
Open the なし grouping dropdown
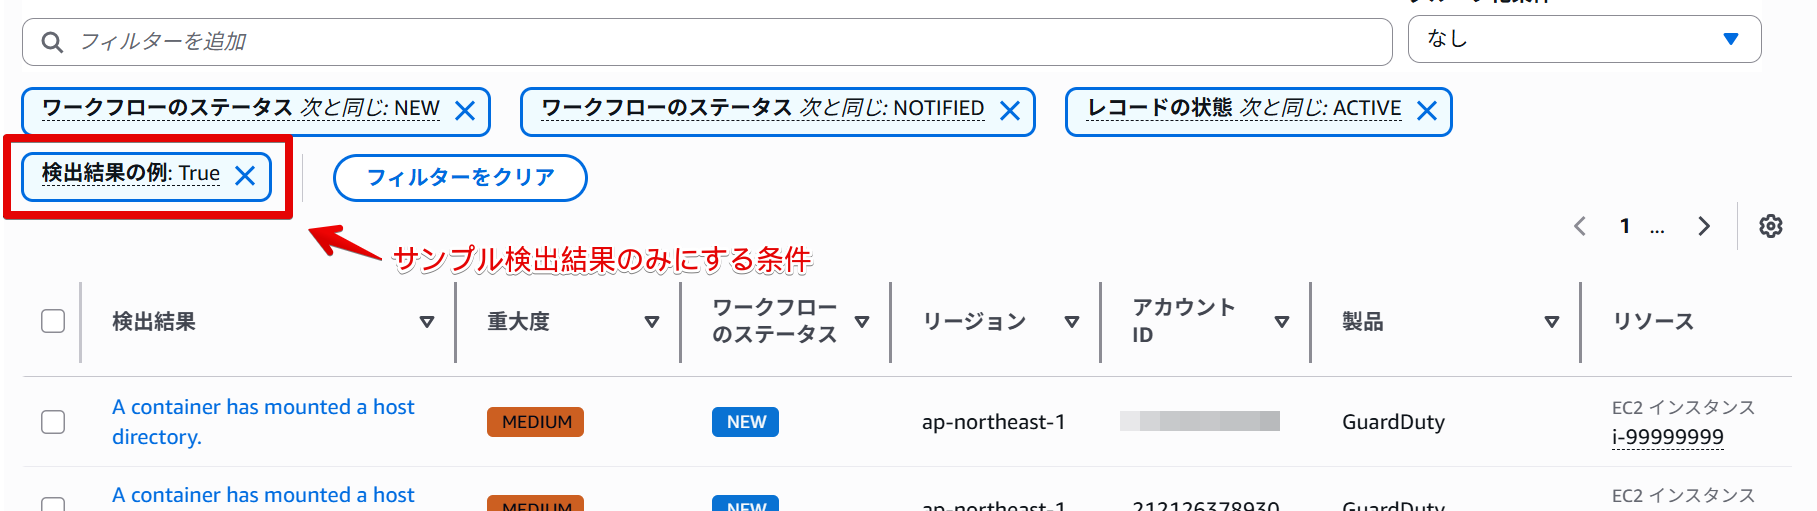point(1584,39)
